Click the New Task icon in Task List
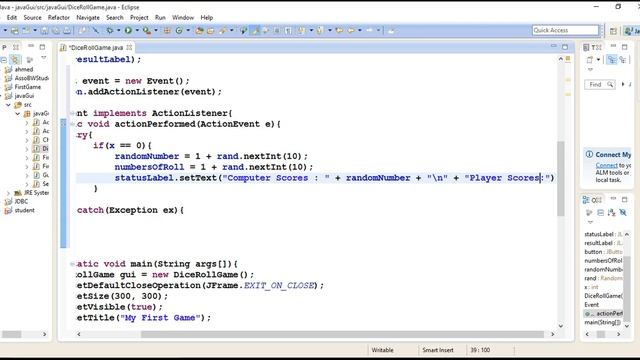 589,60
